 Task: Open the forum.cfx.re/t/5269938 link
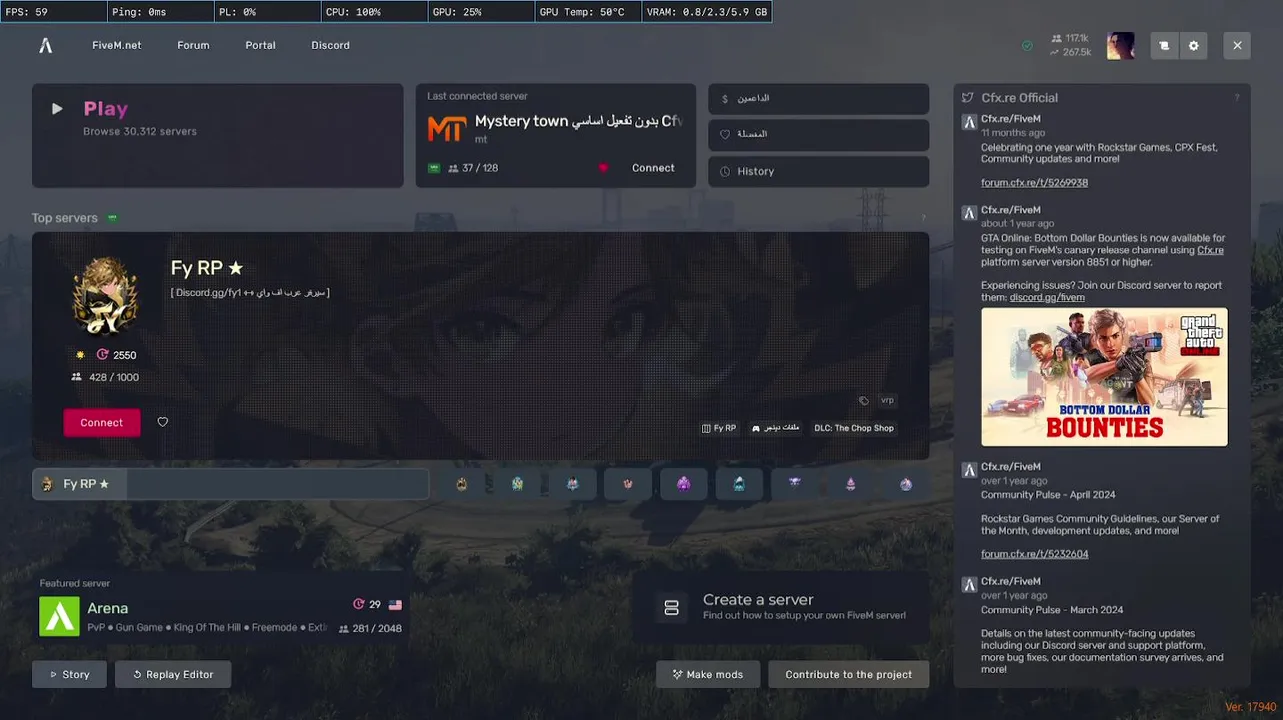1034,183
